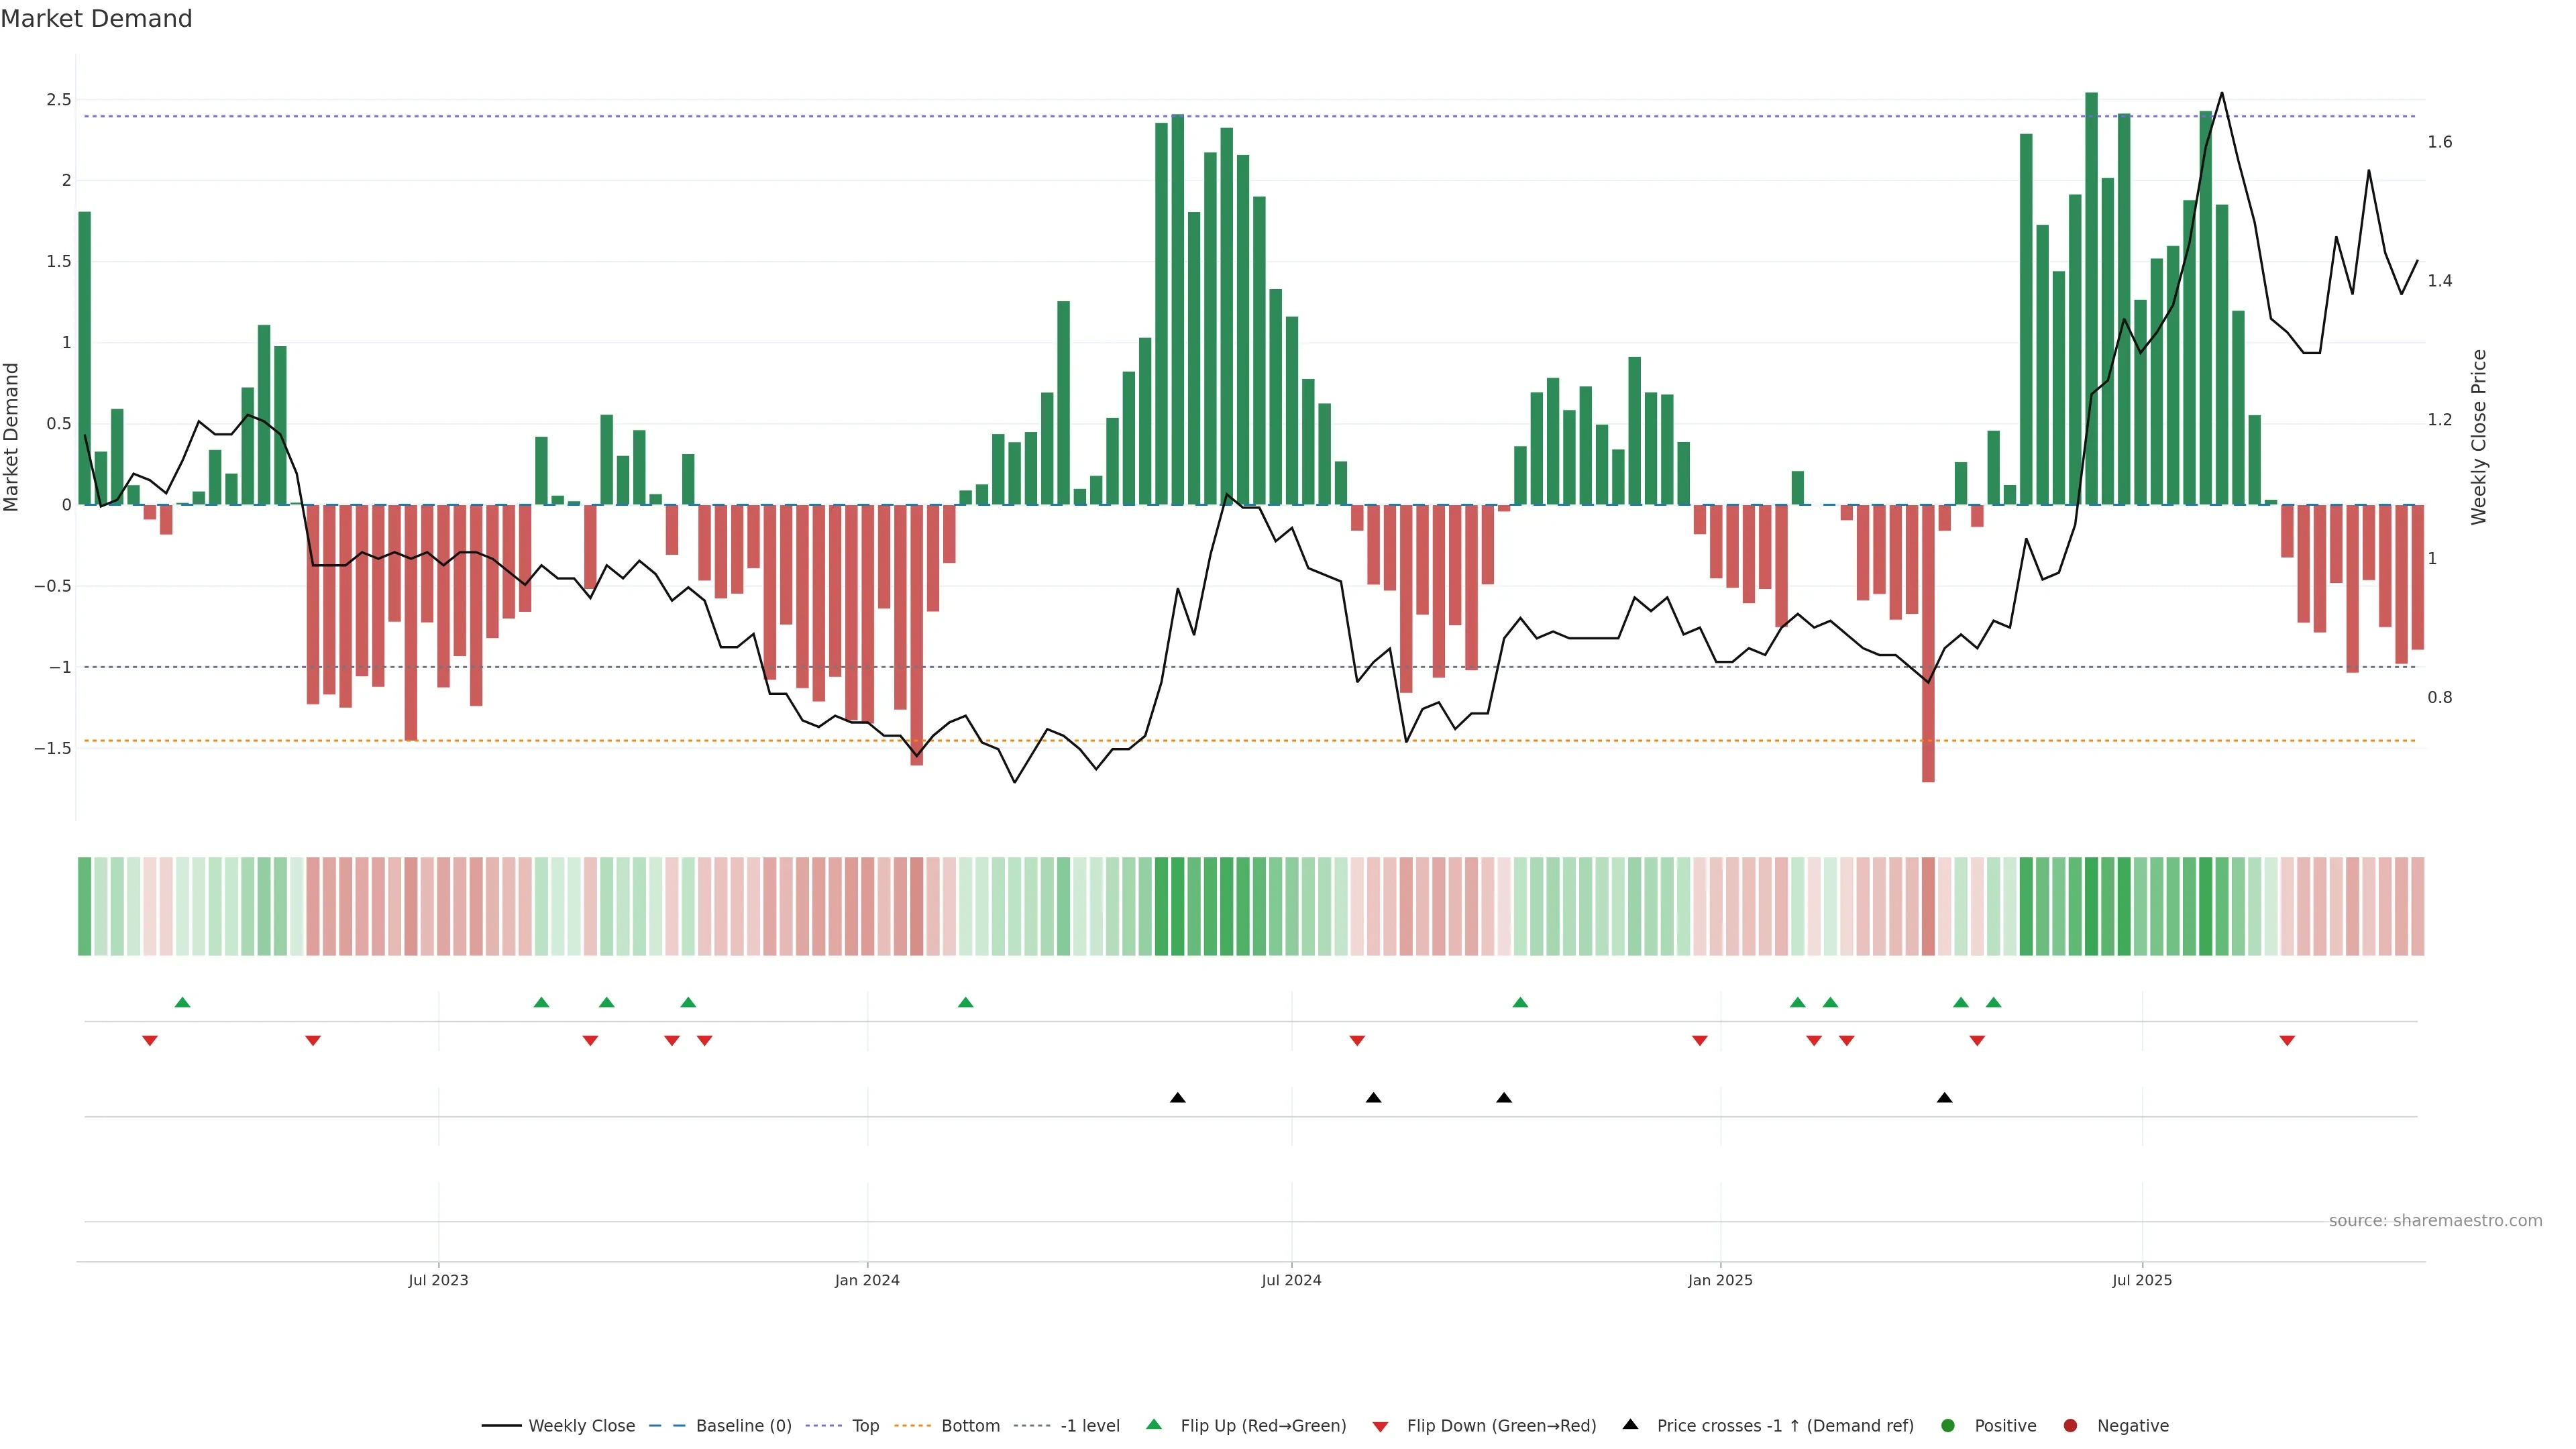Click the first red Flip Down marker at left
This screenshot has width=2576, height=1449.
tap(150, 1041)
